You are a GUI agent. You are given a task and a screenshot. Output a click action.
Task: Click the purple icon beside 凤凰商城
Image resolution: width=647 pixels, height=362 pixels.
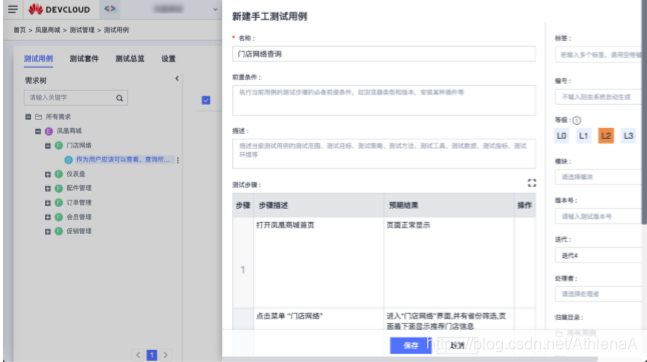[x=49, y=131]
